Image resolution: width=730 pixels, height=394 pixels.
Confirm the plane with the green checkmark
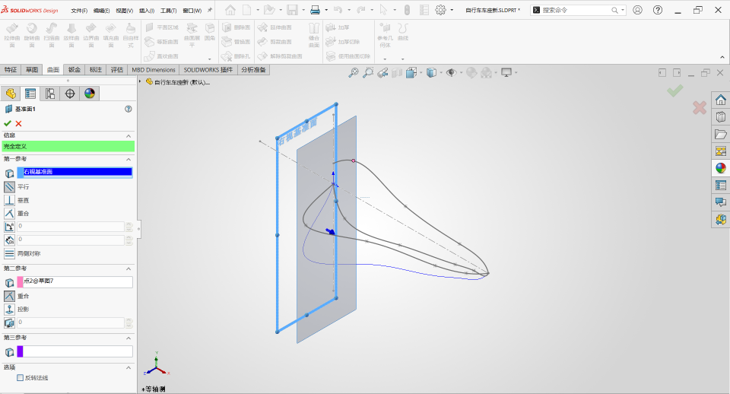point(7,123)
